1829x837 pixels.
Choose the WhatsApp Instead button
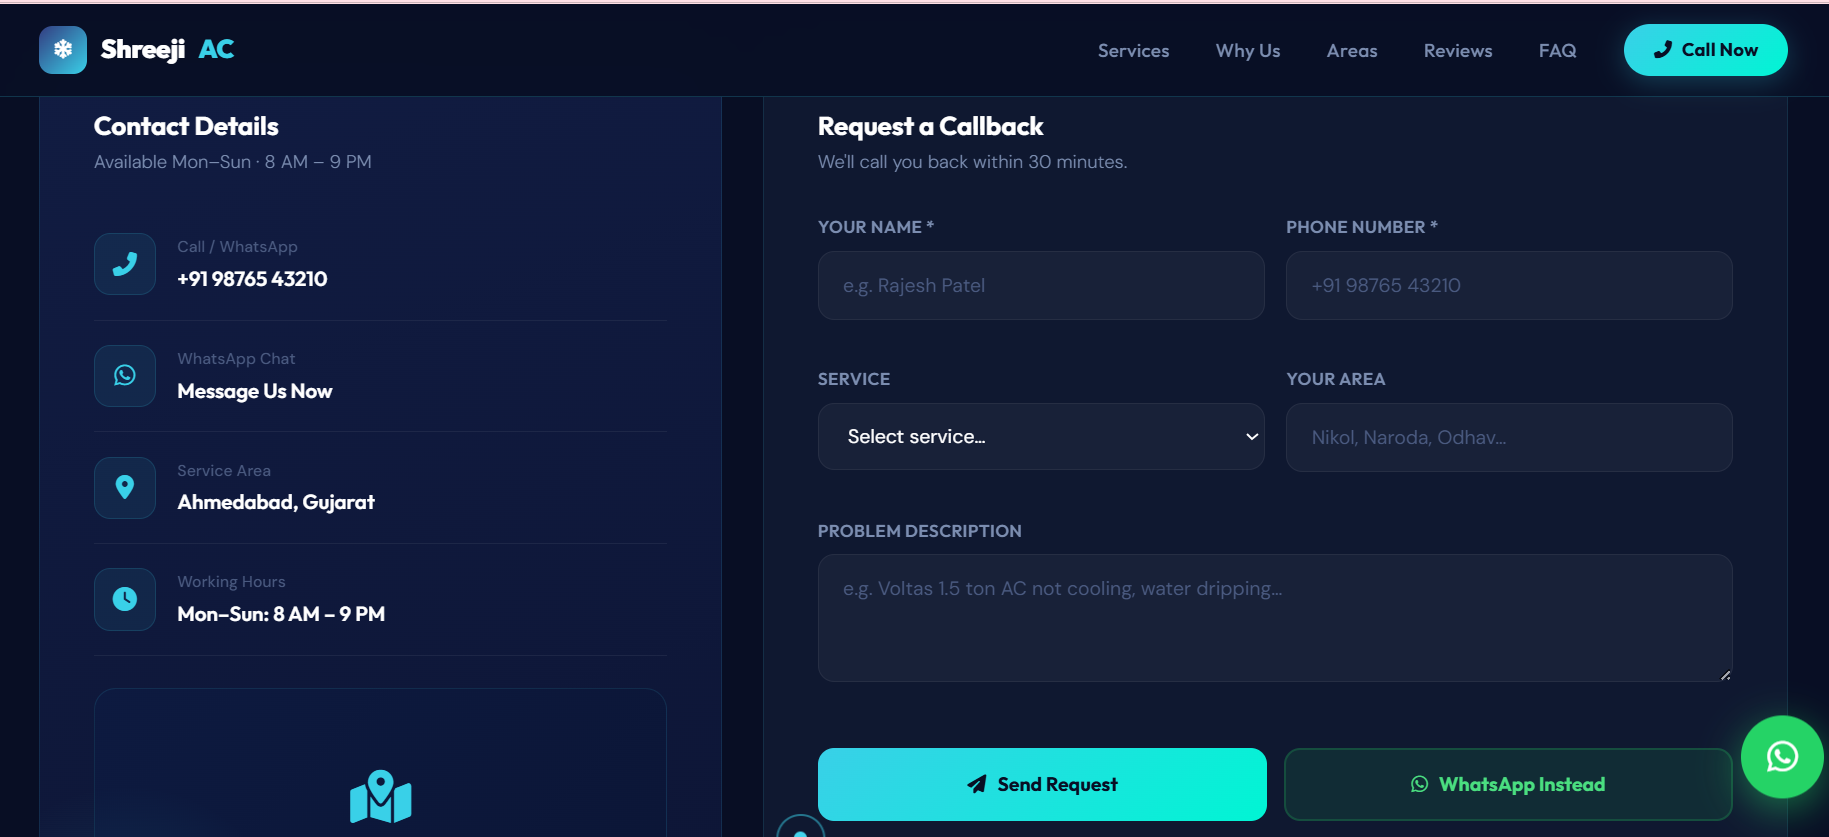[1507, 785]
